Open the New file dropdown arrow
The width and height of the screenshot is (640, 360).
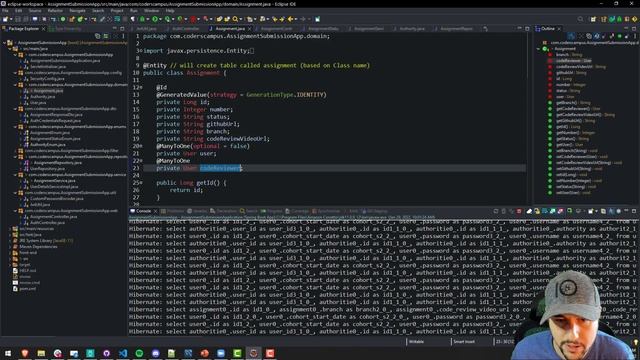10,19
